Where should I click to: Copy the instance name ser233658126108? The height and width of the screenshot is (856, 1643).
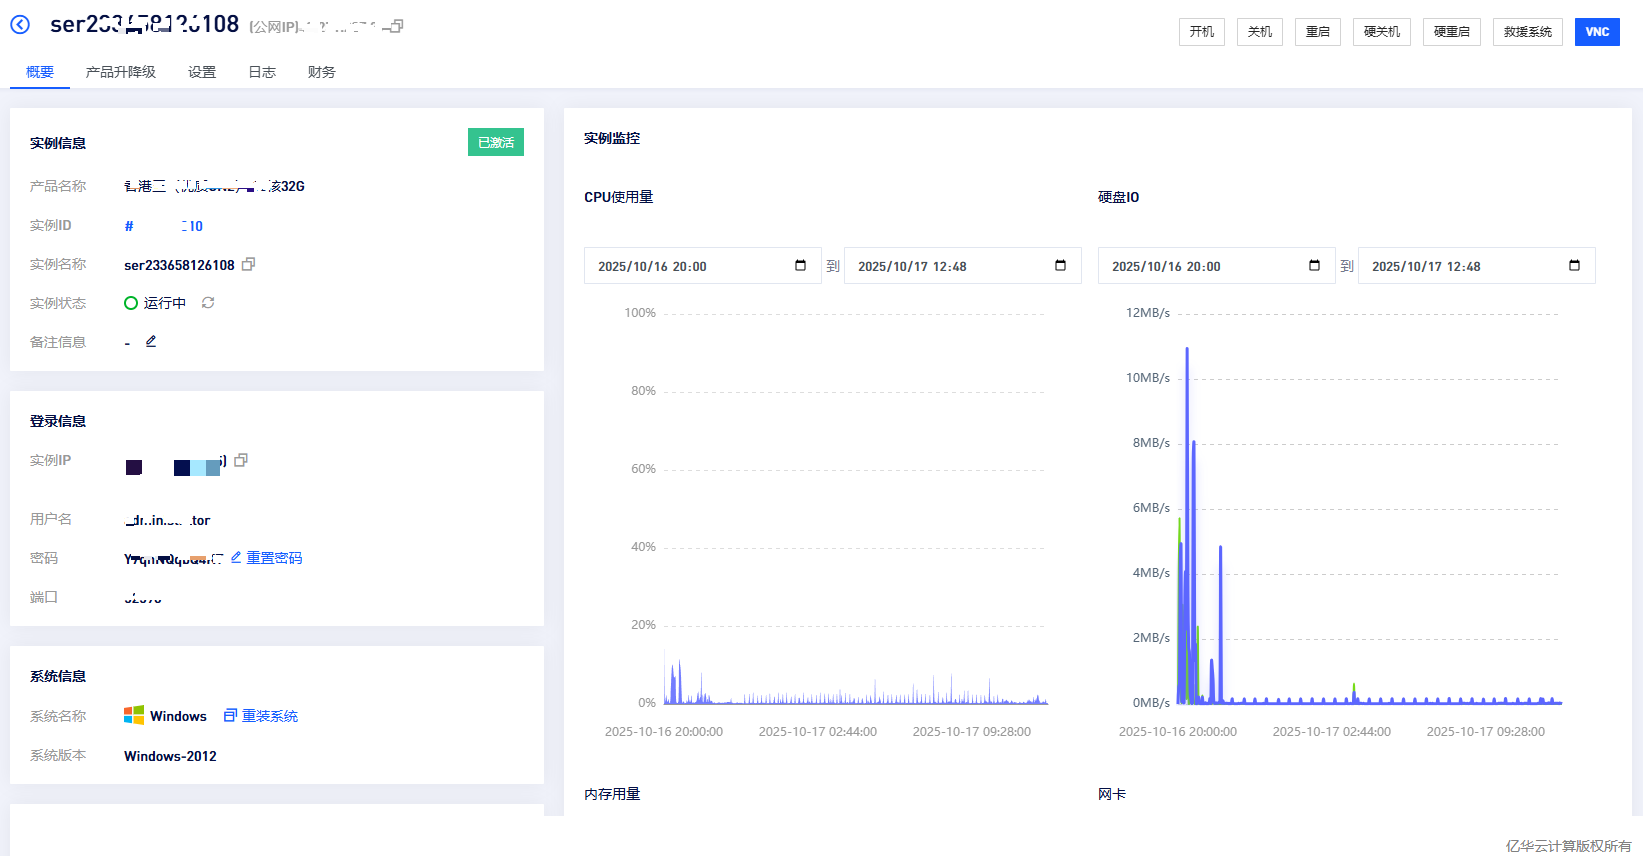(249, 264)
